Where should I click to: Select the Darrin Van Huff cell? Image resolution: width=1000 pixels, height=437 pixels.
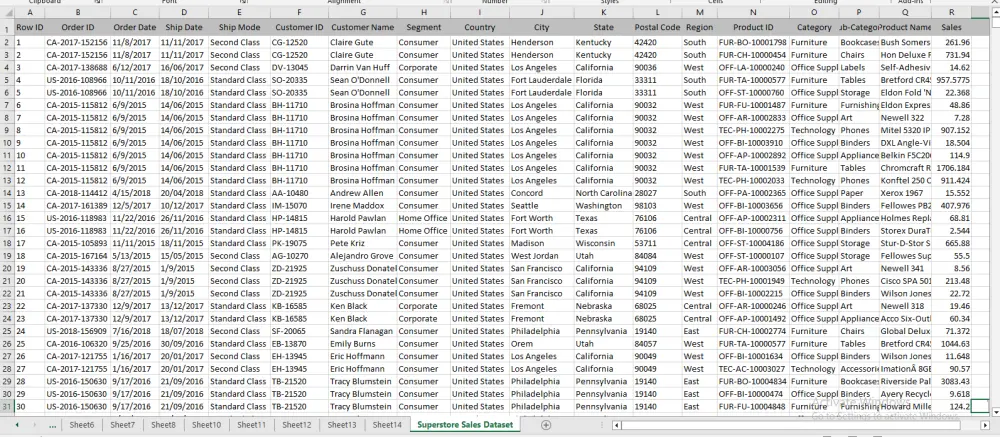click(363, 68)
